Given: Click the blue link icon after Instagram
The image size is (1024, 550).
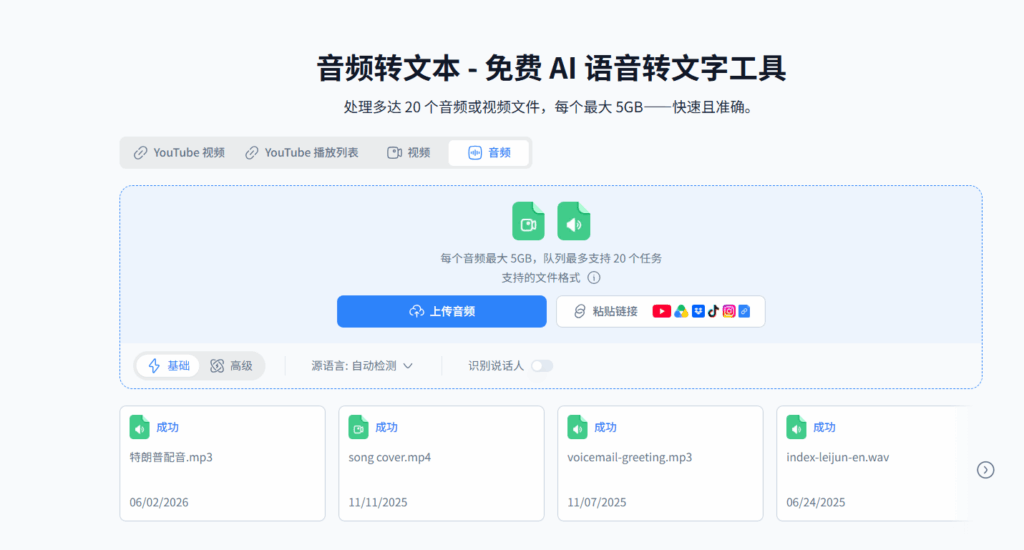Looking at the screenshot, I should click(x=744, y=312).
